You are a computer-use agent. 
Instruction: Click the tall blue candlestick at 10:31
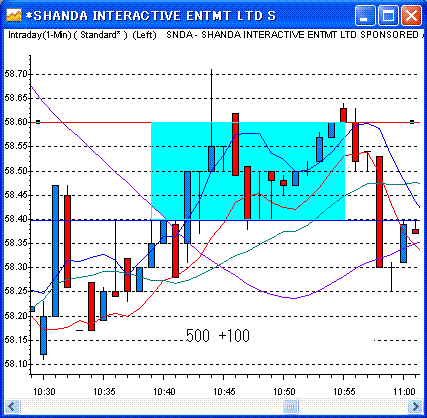point(55,251)
